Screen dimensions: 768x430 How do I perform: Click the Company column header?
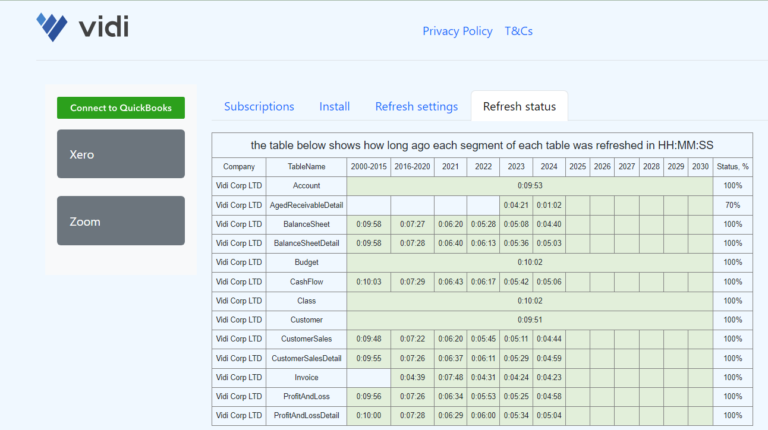click(x=239, y=166)
